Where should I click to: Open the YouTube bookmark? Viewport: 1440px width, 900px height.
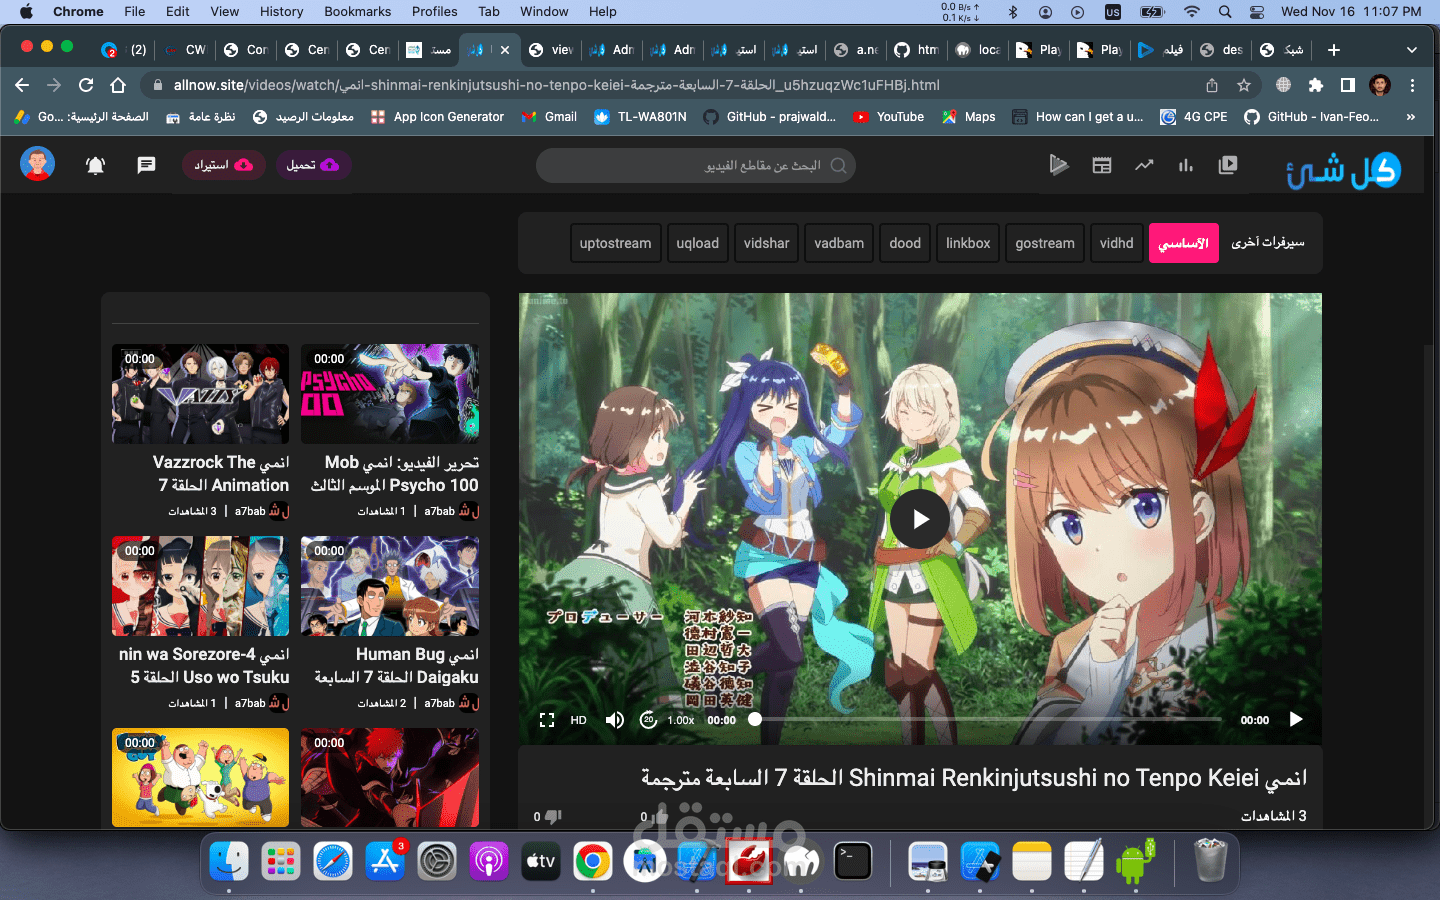(x=889, y=117)
